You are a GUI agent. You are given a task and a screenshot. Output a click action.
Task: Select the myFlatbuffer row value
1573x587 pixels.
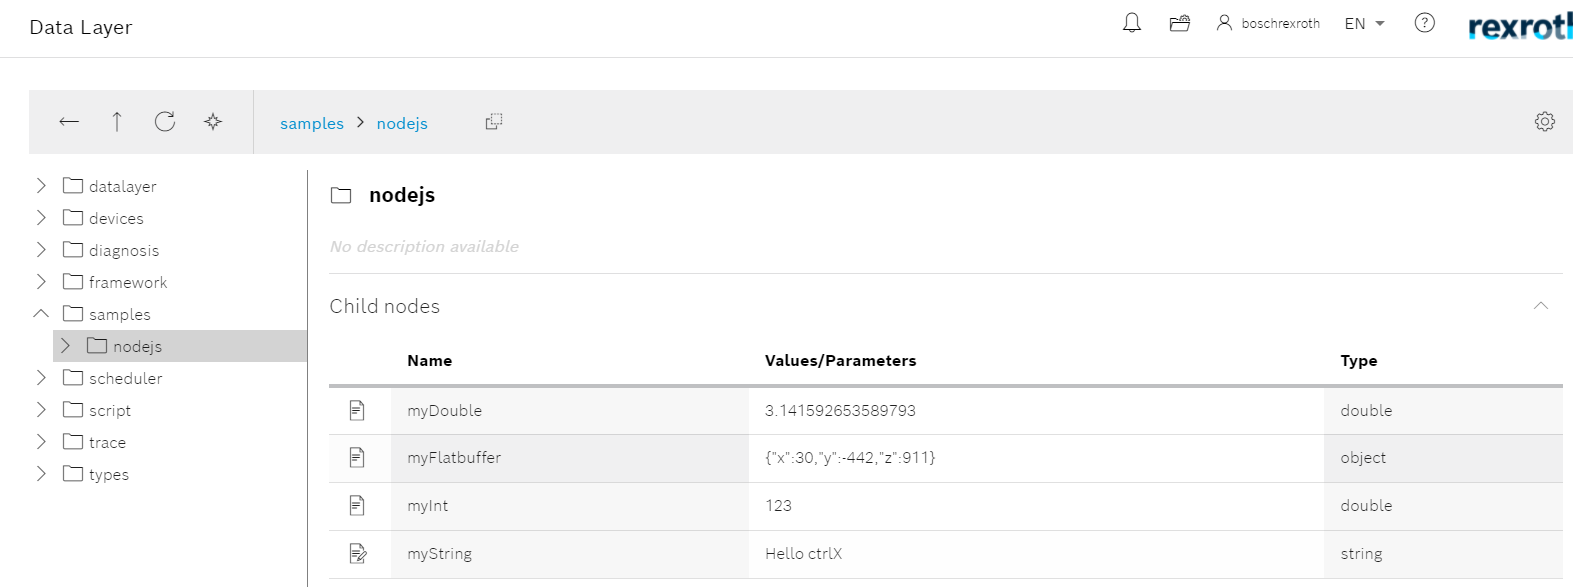(846, 457)
